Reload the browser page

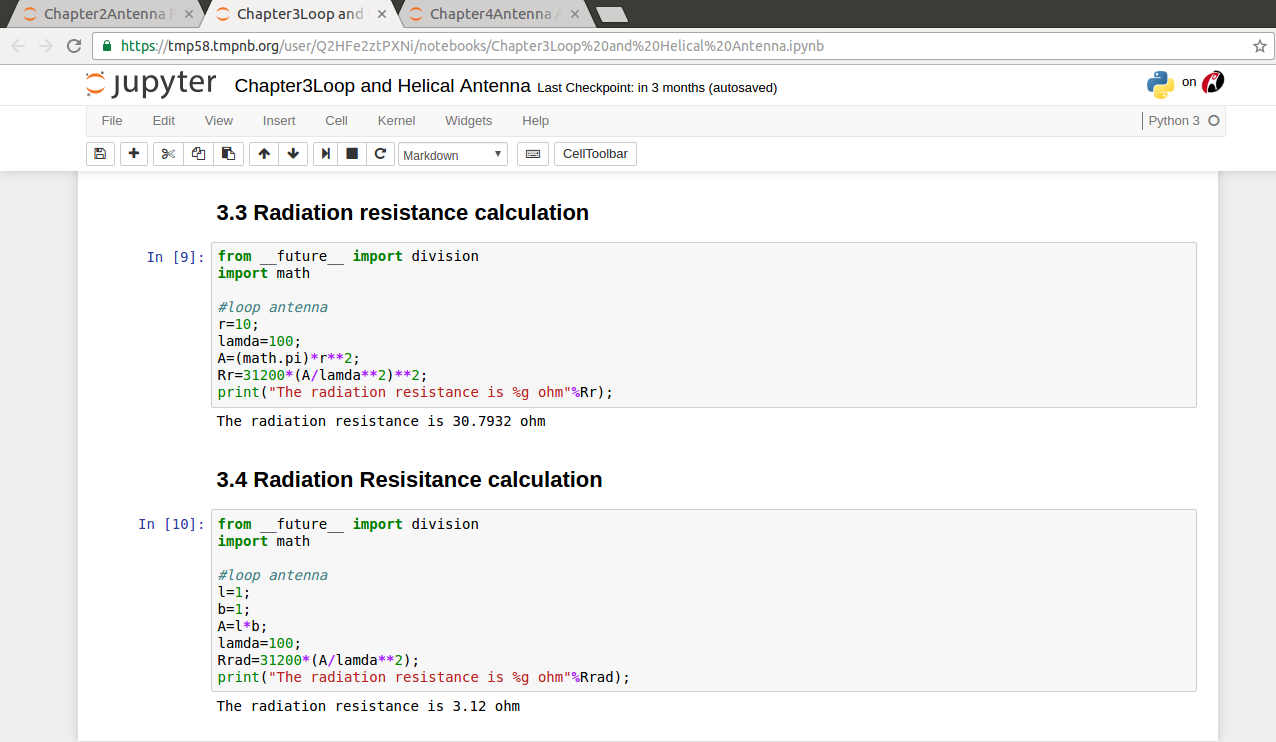coord(74,46)
